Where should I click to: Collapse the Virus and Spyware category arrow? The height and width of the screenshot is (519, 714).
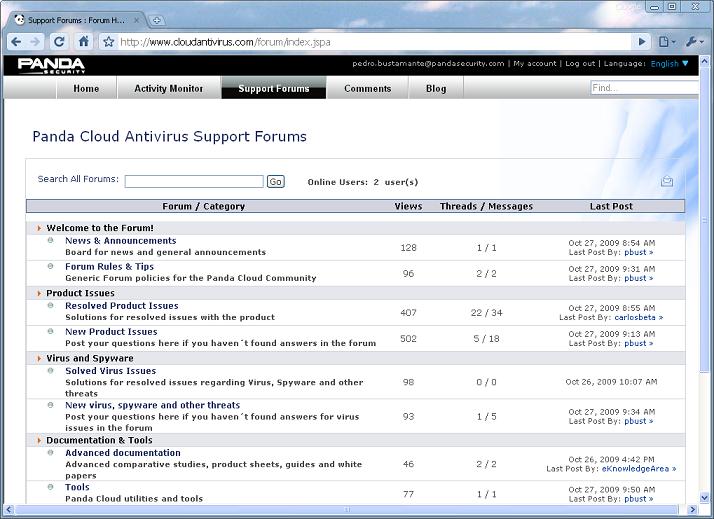click(39, 358)
